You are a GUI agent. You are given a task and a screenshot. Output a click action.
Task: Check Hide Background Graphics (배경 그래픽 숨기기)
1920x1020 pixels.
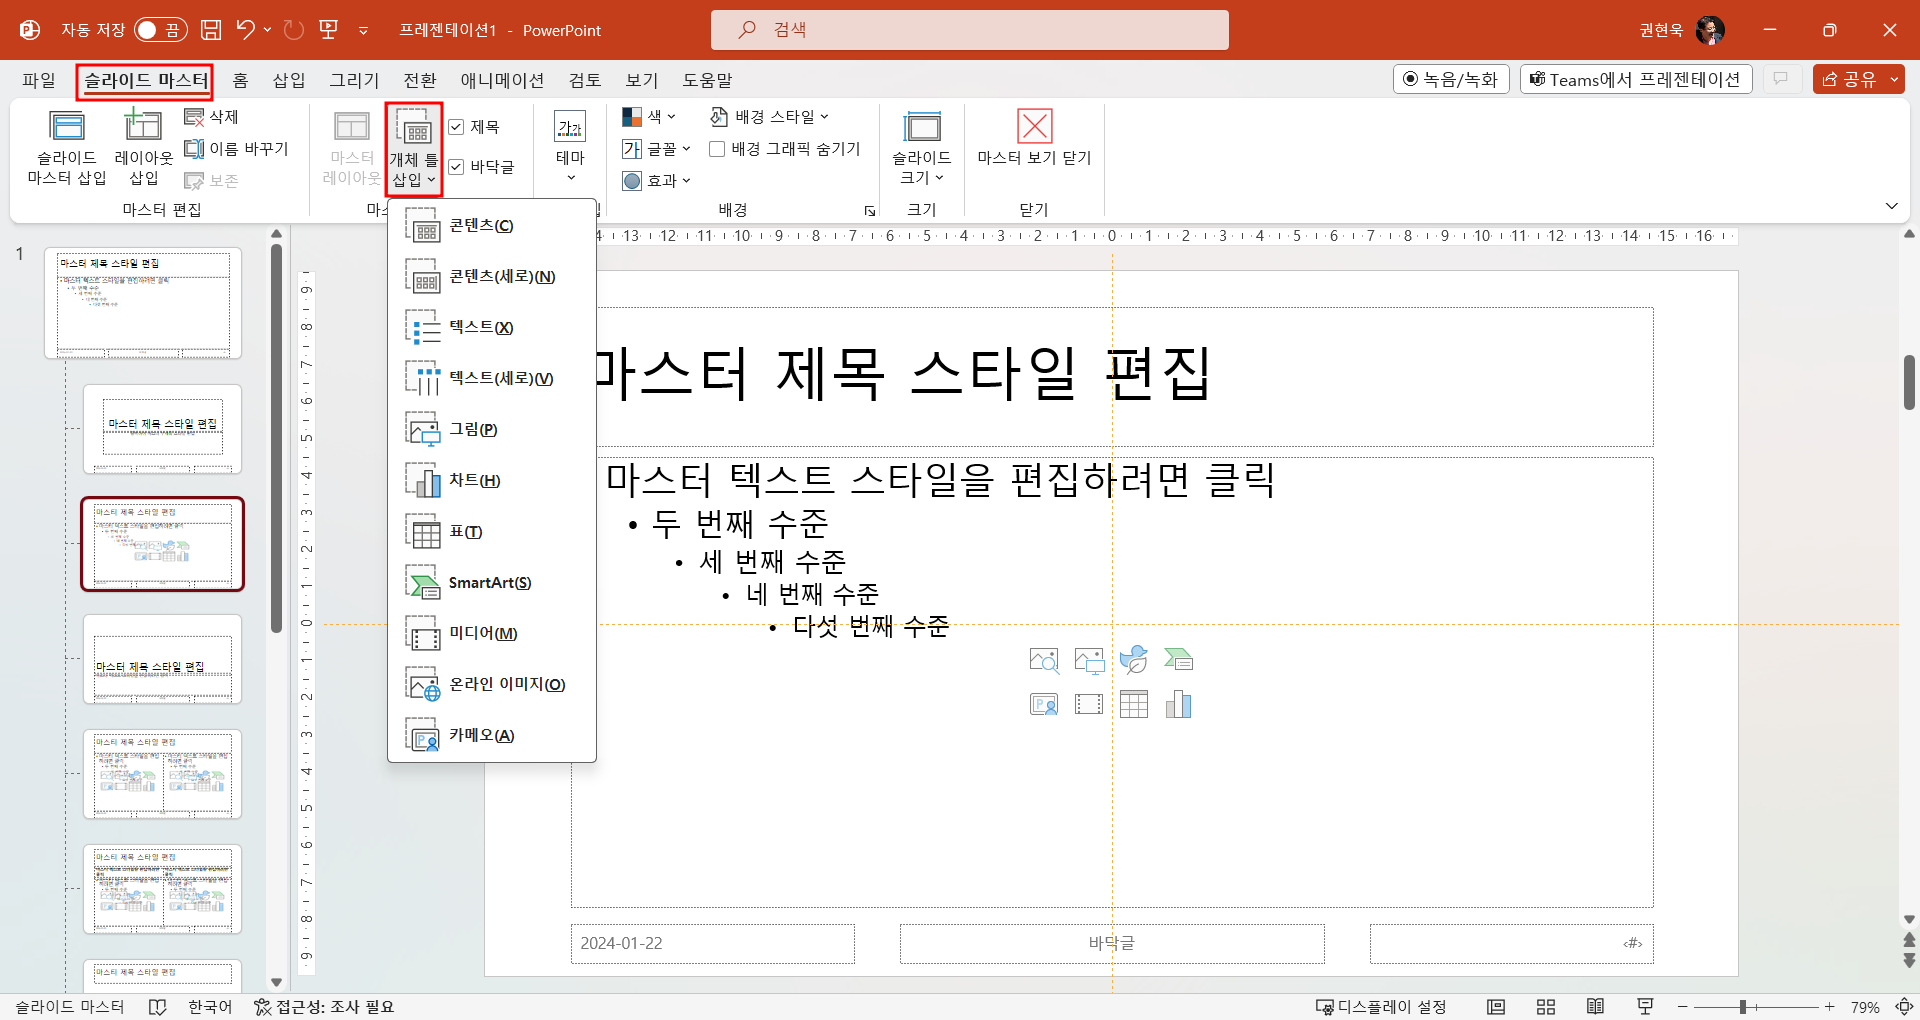(717, 149)
